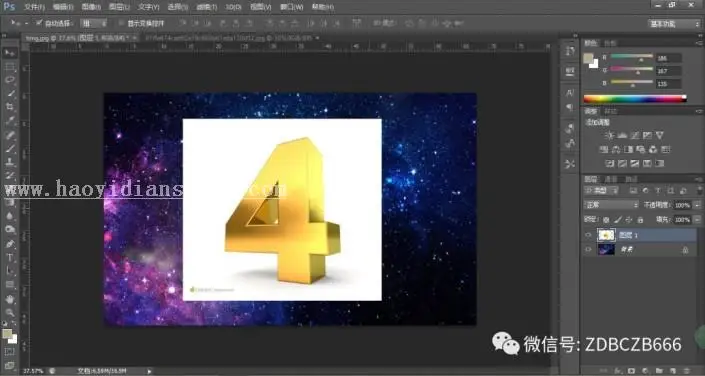705x376 pixels.
Task: Select the Hand tool
Action: pyautogui.click(x=9, y=299)
